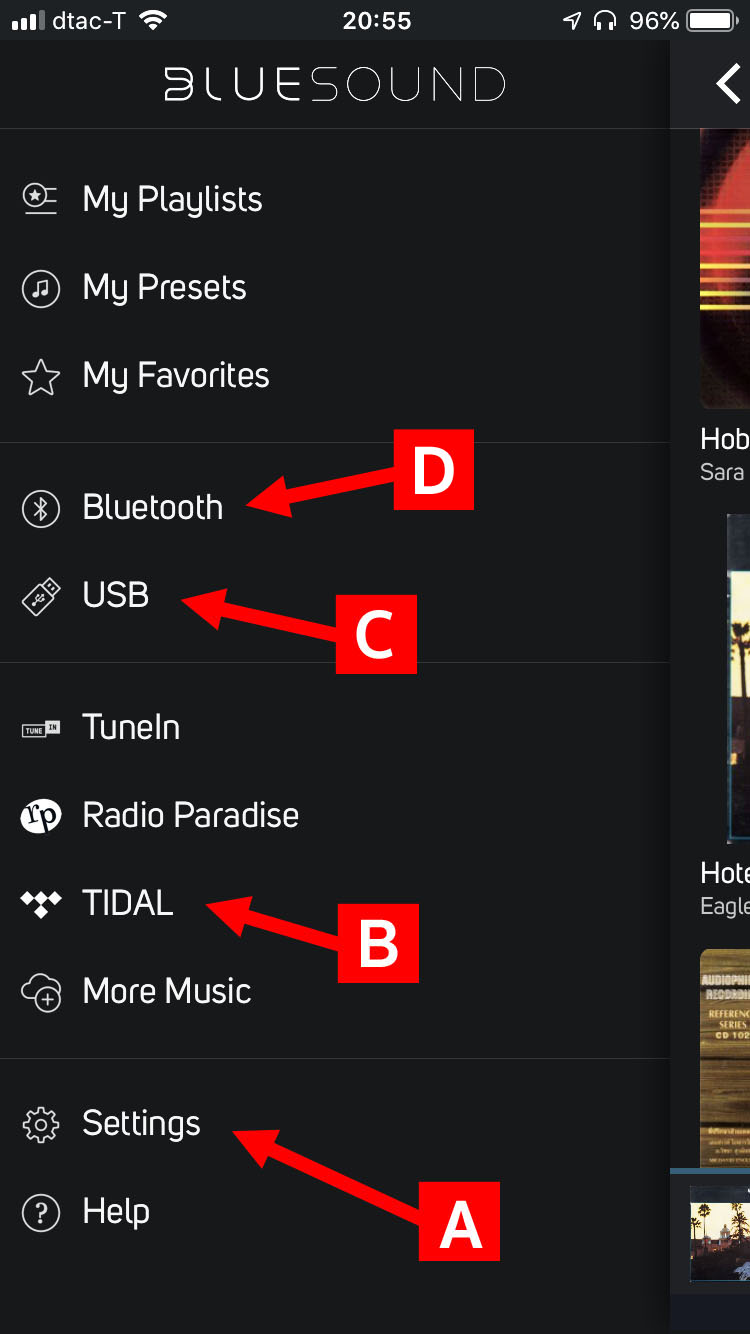Tap the TuneIn logo icon

click(x=41, y=728)
